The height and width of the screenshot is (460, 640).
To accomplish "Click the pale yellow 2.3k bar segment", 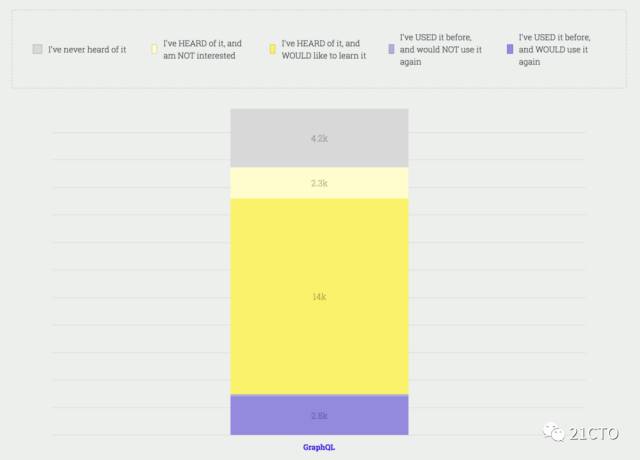I will click(319, 183).
